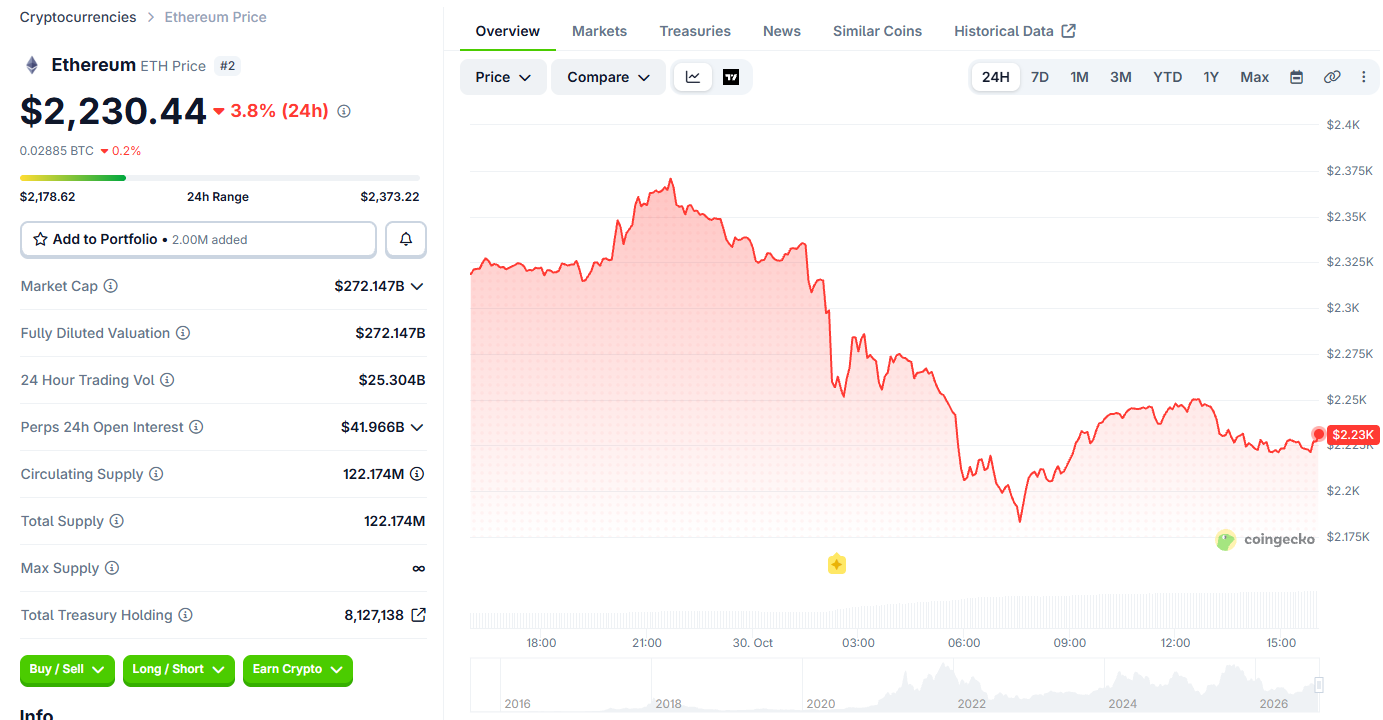The image size is (1383, 720).
Task: Expand Market Cap details chevron
Action: click(x=417, y=286)
